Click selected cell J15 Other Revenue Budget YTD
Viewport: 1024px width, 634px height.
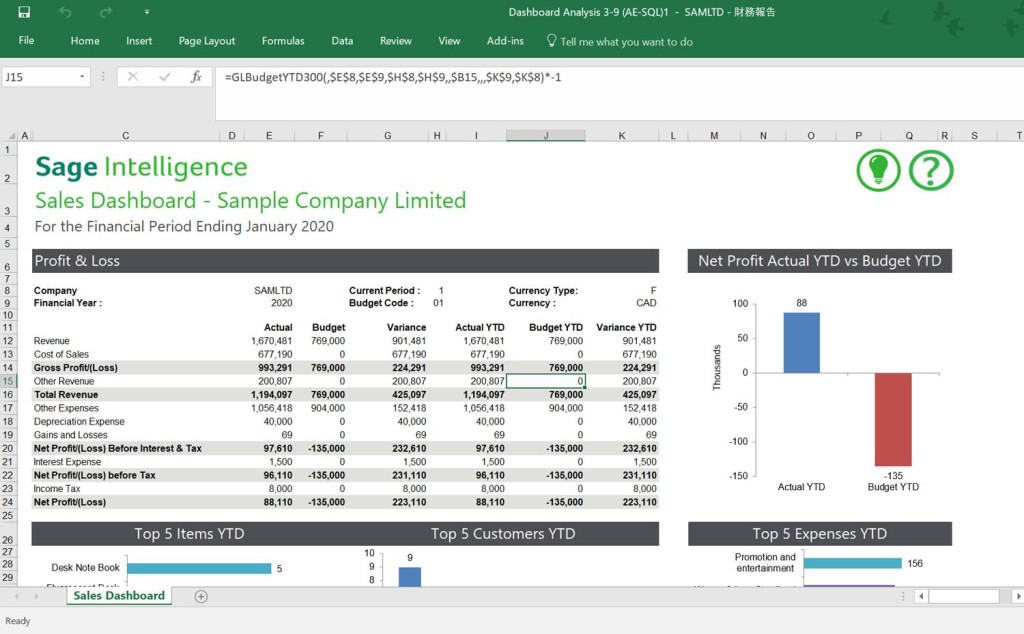point(545,381)
